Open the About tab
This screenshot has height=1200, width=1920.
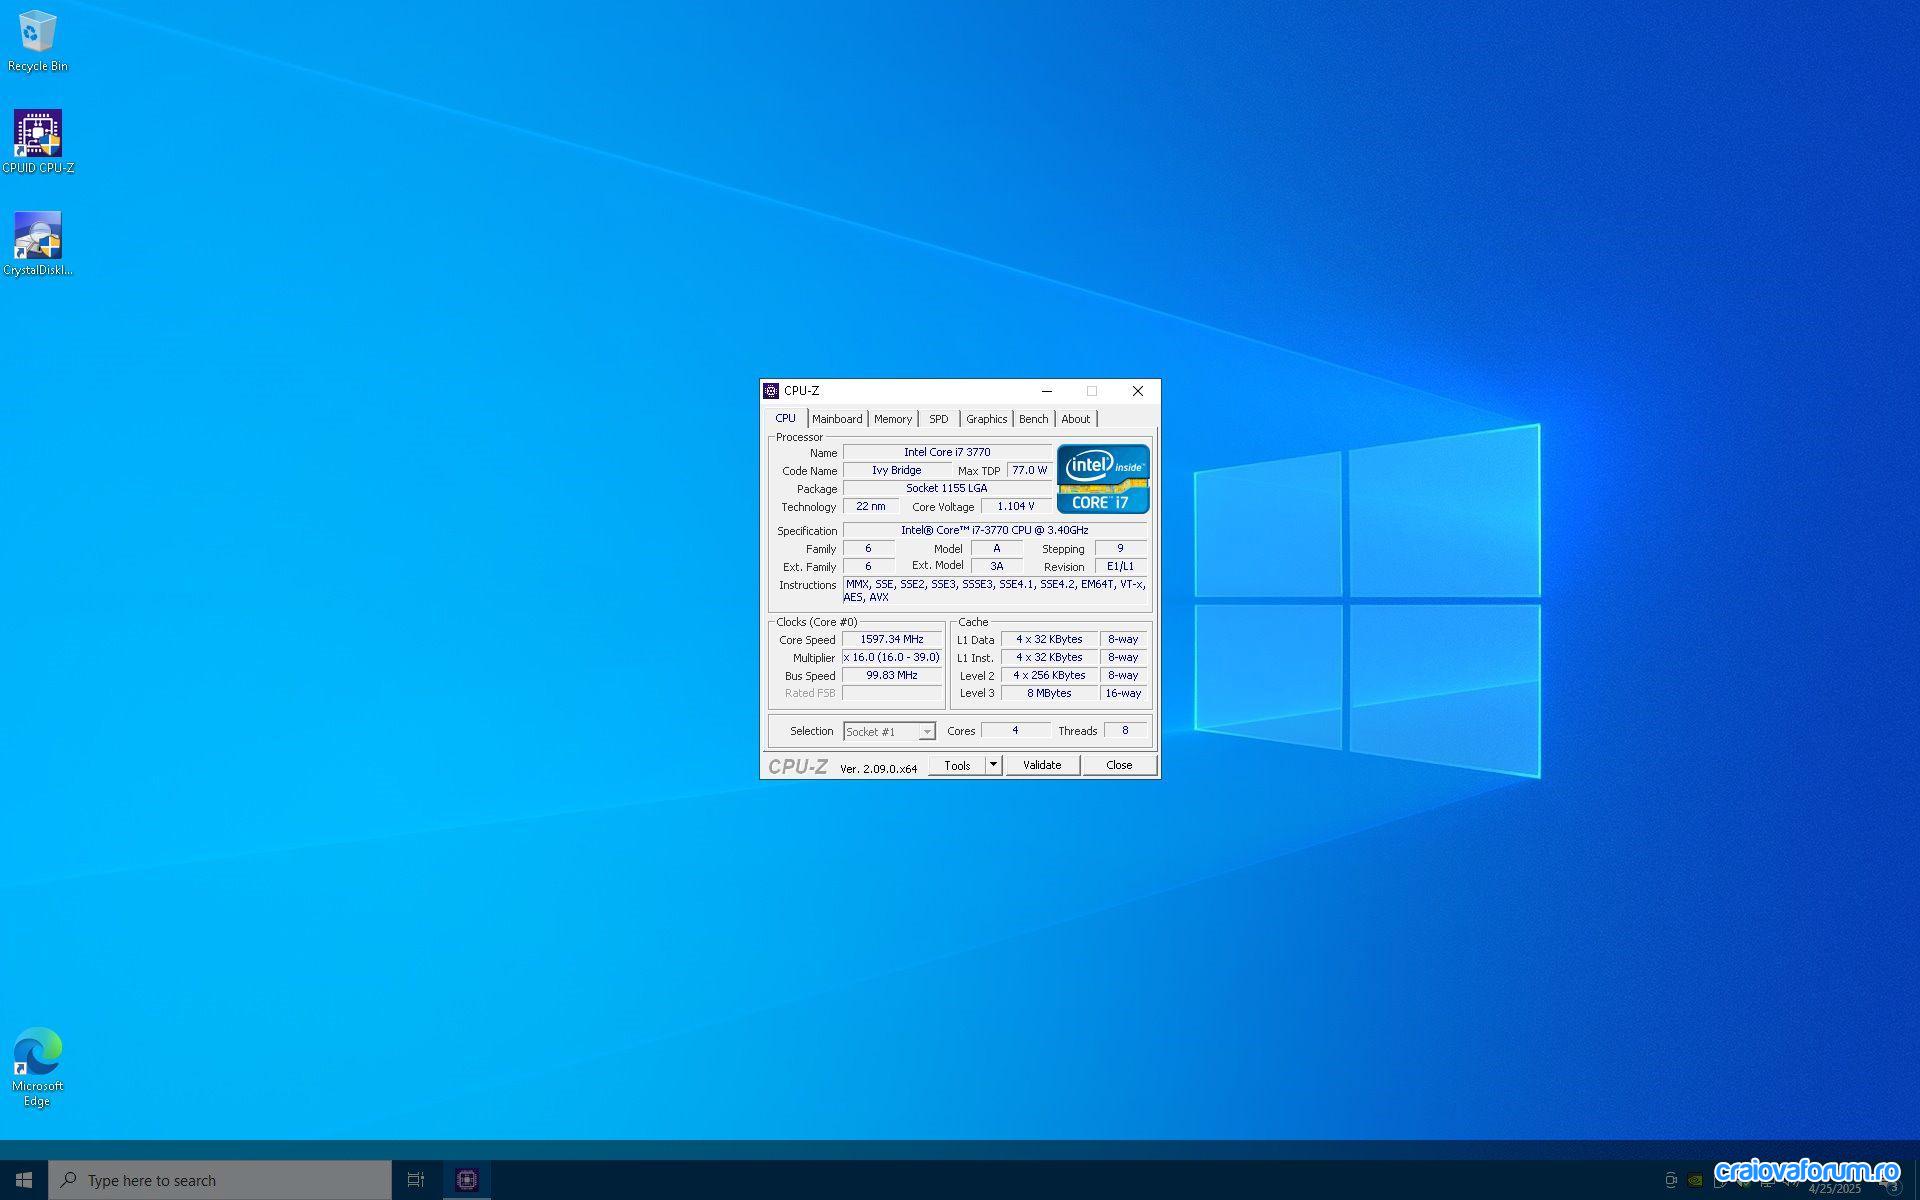(x=1075, y=419)
